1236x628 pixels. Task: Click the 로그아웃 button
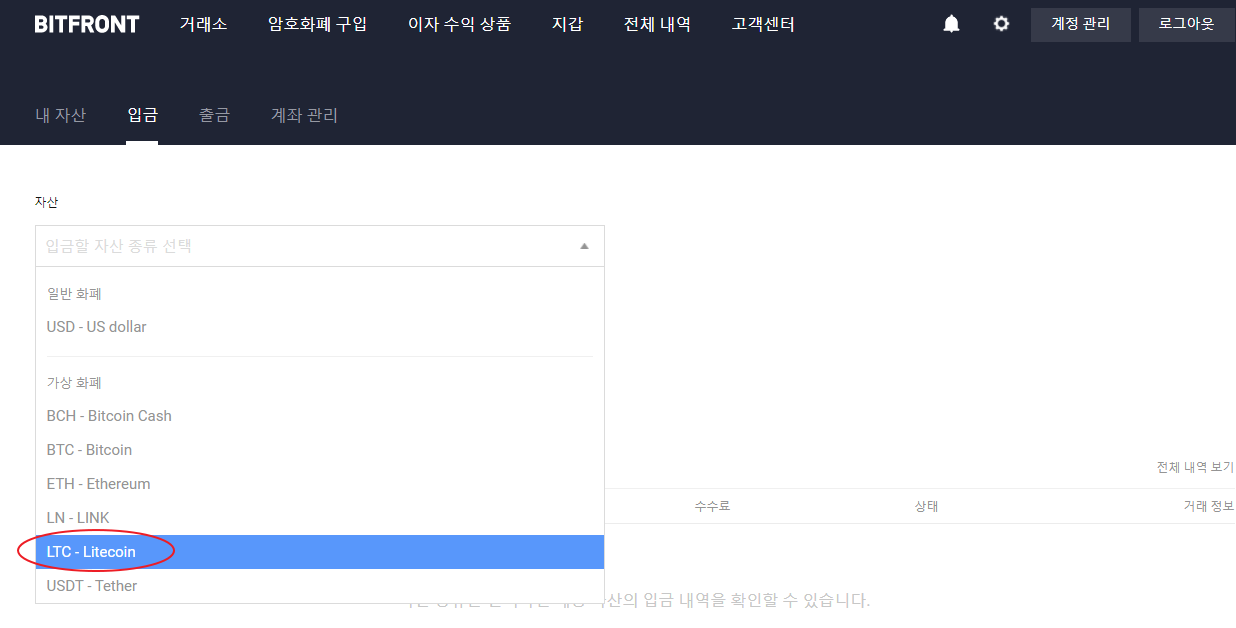[1187, 25]
